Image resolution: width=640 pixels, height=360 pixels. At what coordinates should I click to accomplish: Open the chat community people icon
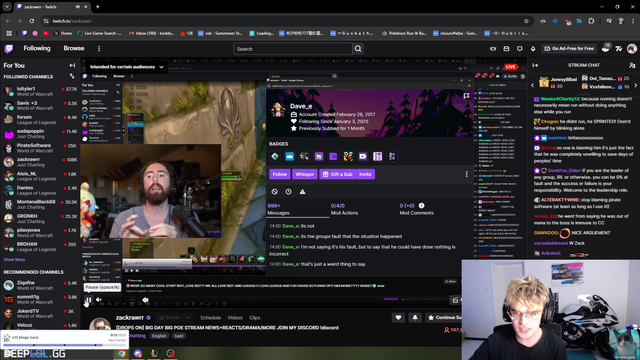[632, 65]
